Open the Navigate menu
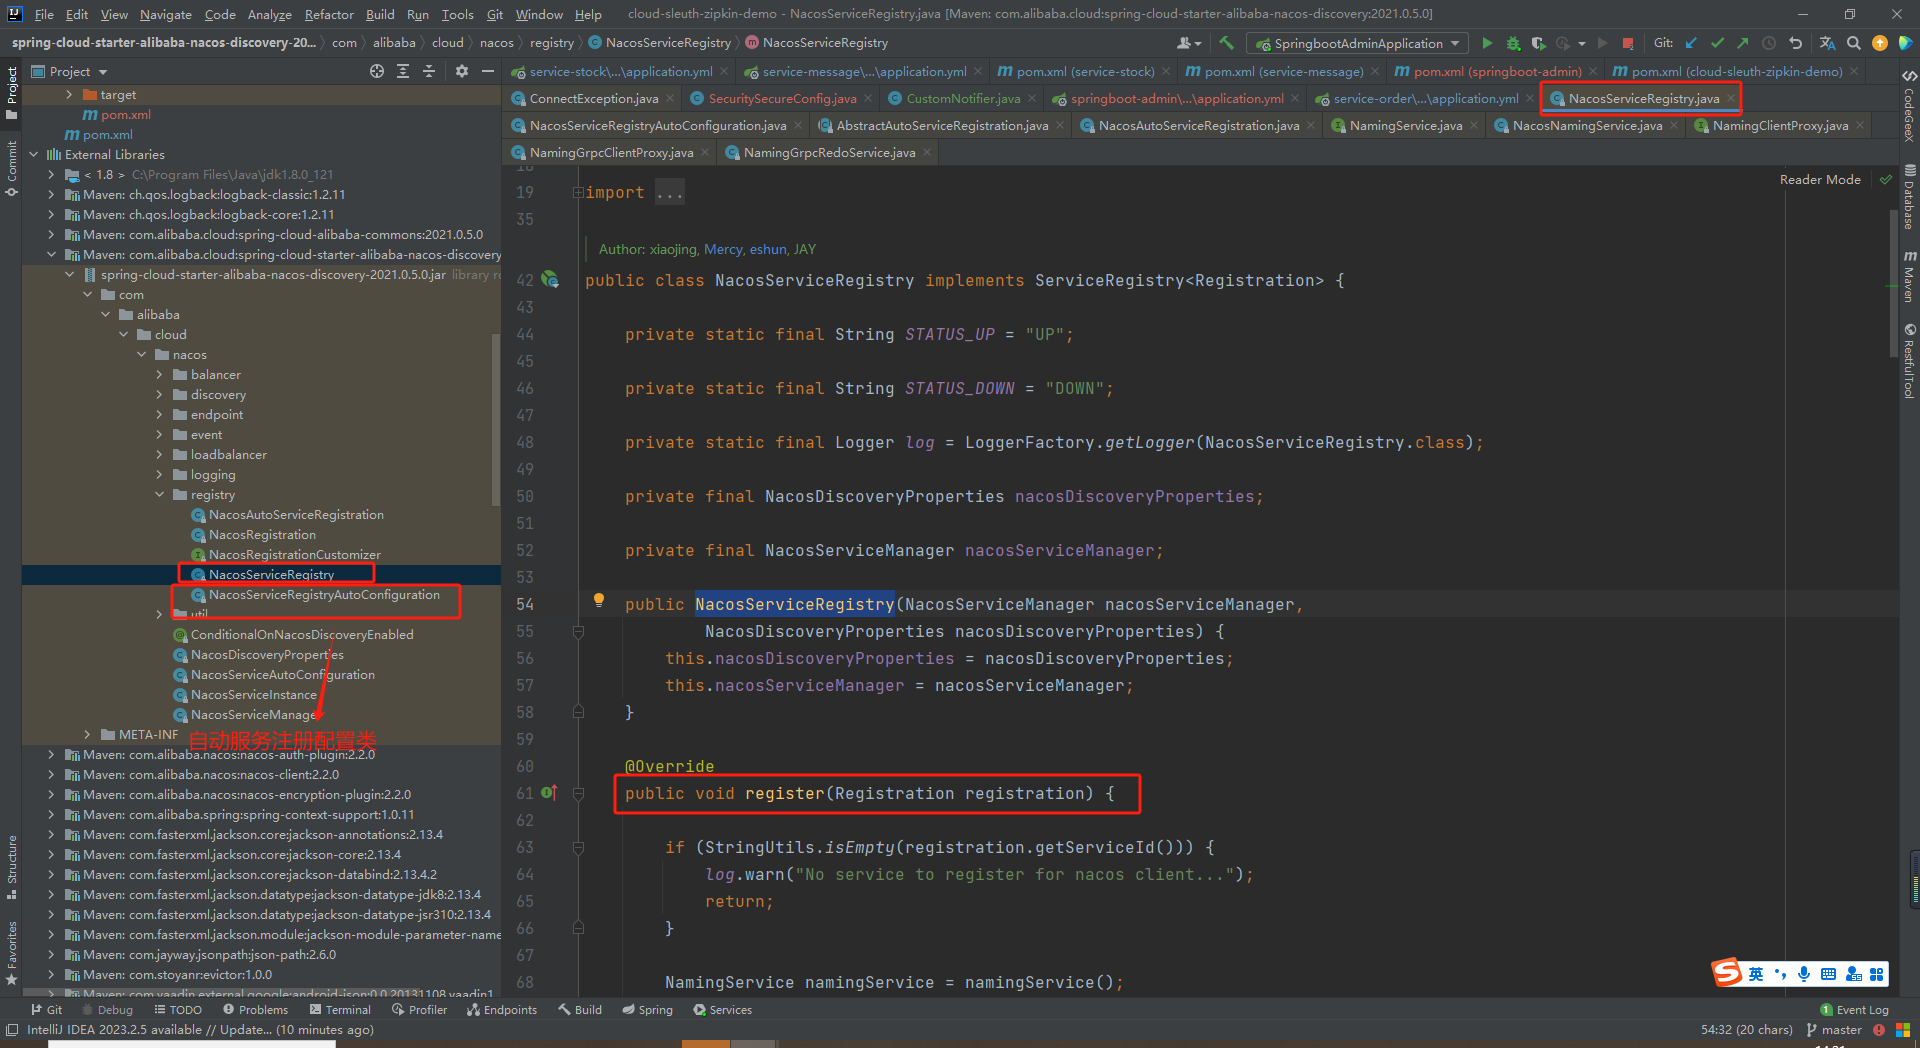This screenshot has width=1920, height=1048. pyautogui.click(x=165, y=14)
